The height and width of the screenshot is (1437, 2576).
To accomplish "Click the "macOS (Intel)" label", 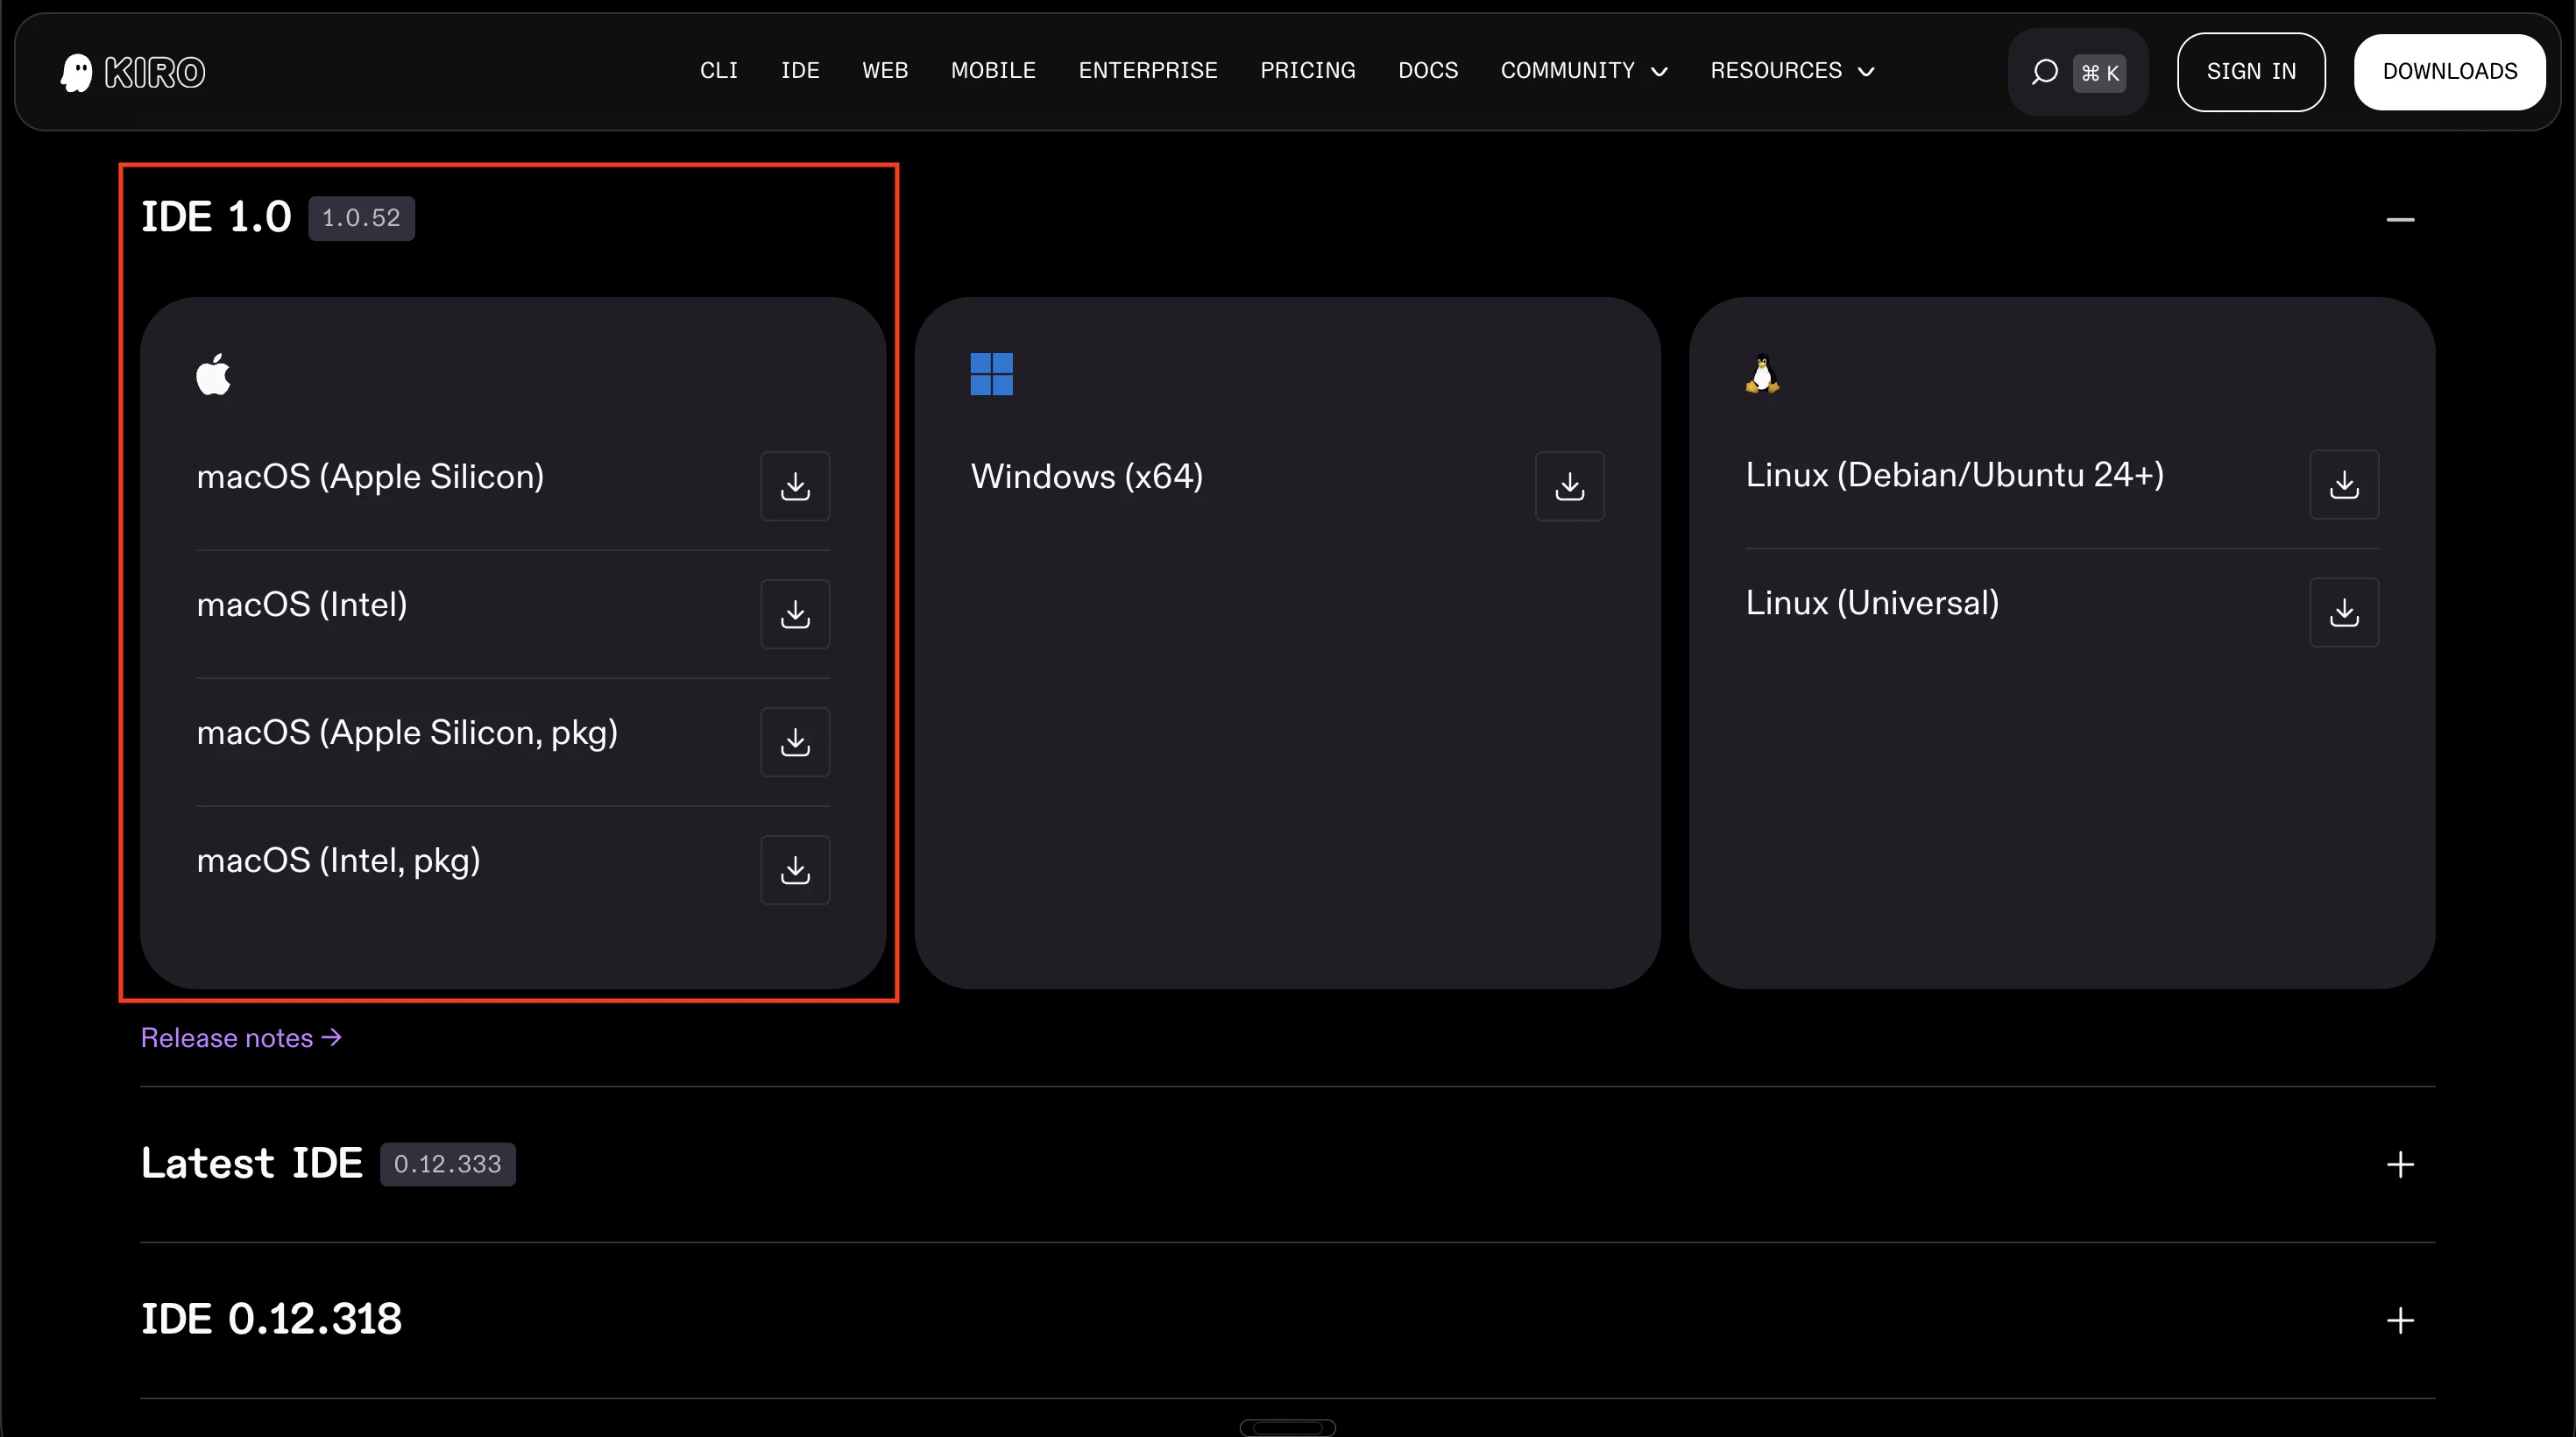I will 302,605.
